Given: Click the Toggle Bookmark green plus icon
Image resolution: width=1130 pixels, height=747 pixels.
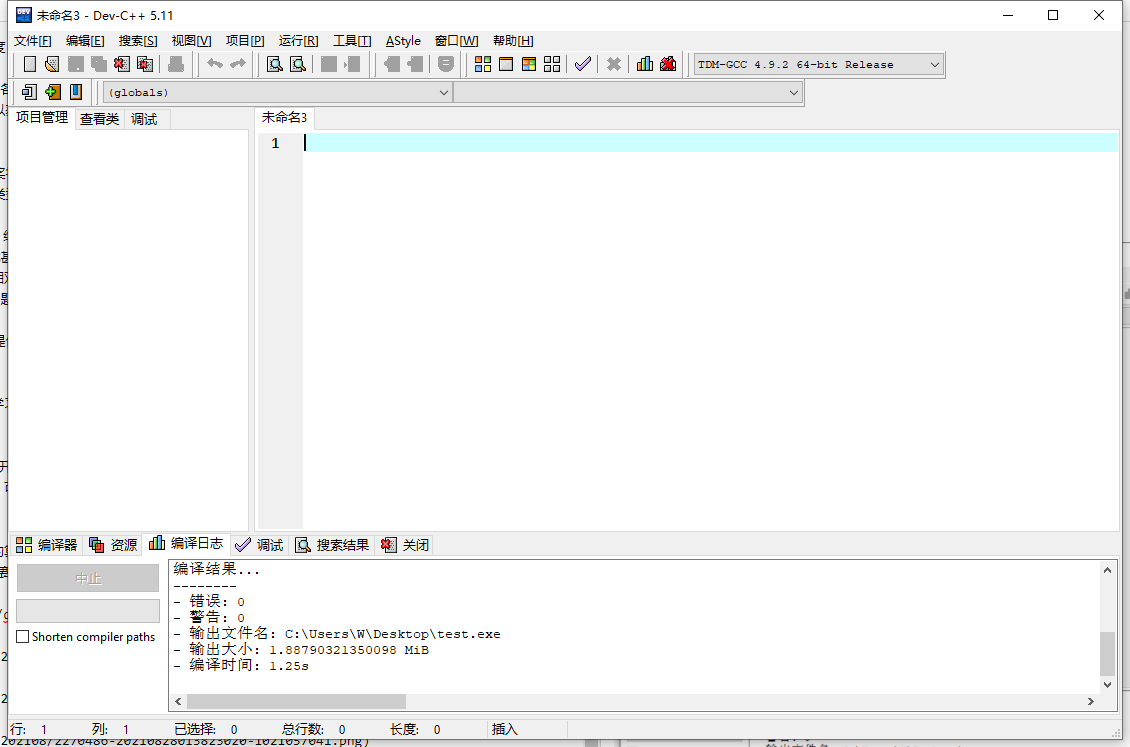Looking at the screenshot, I should [53, 91].
